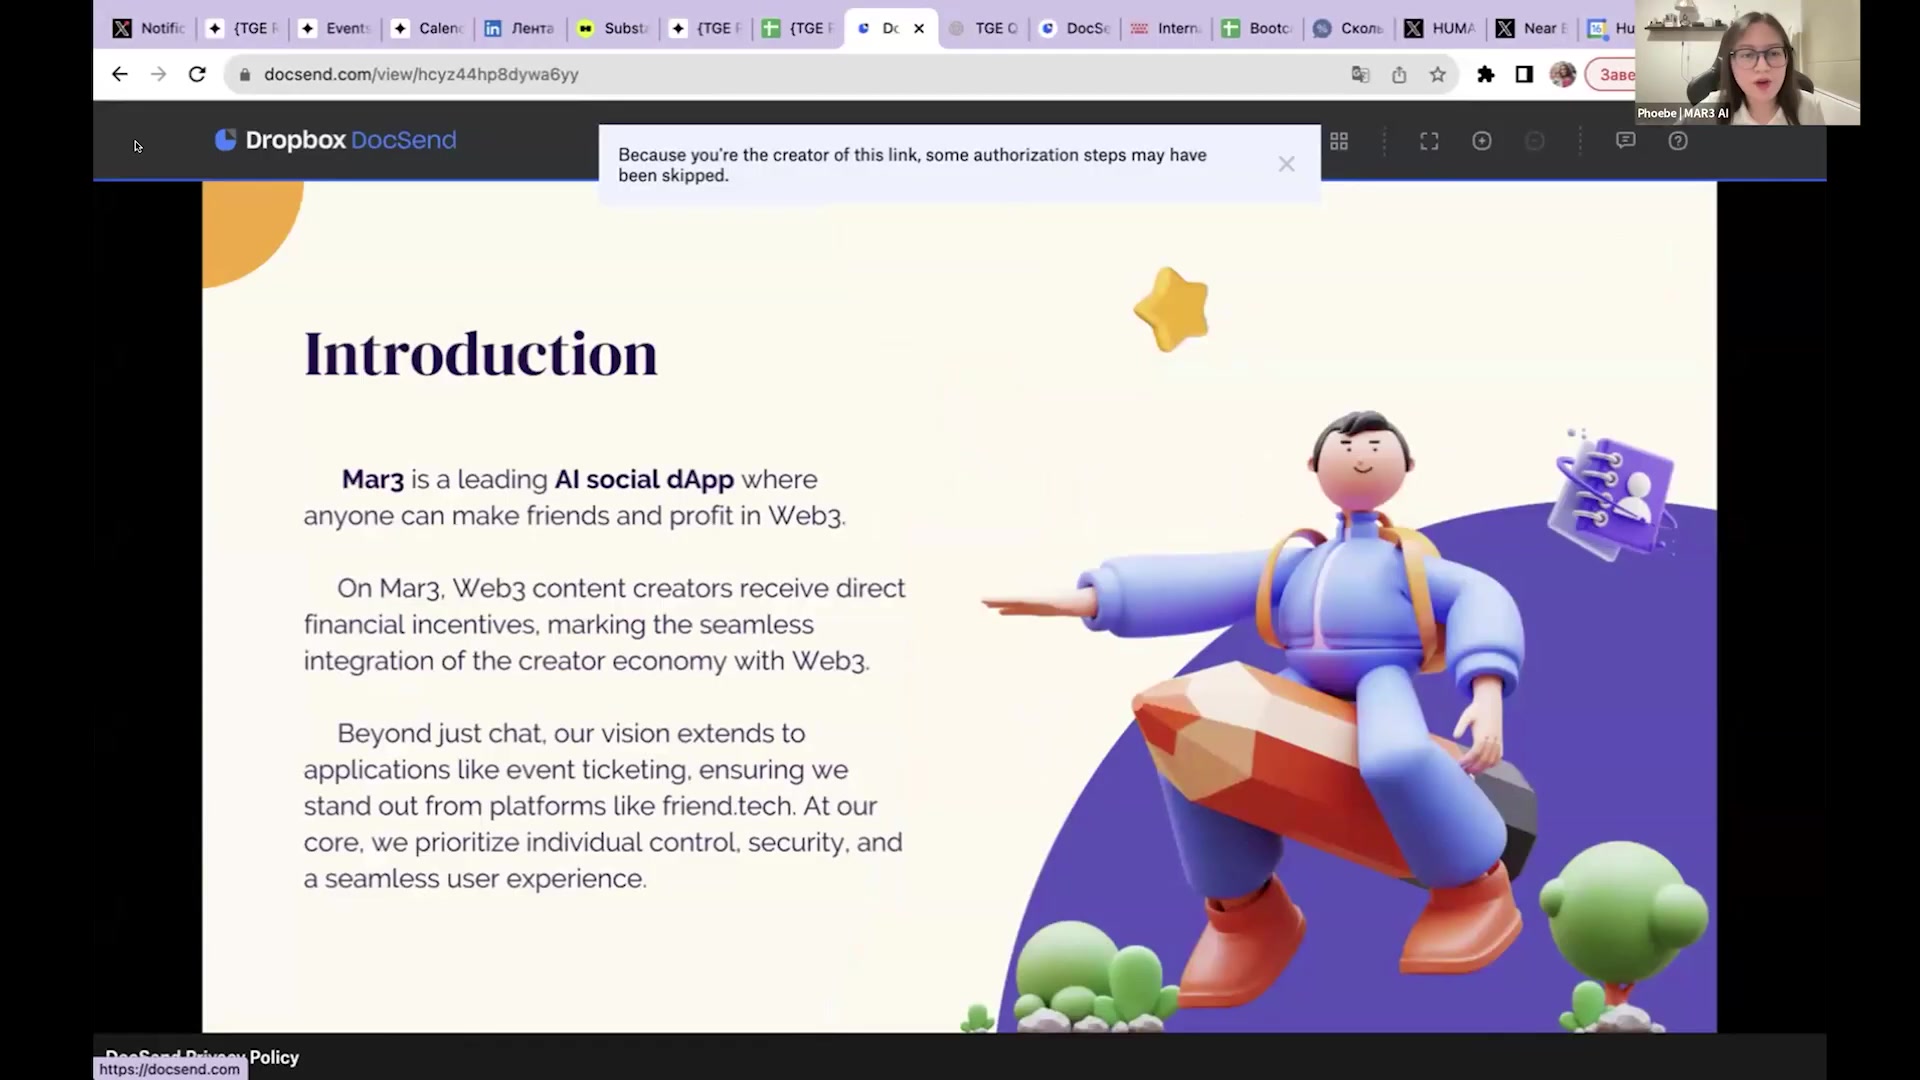1920x1080 pixels.
Task: Click the bold 'Mar3' word in slide
Action: [x=372, y=480]
